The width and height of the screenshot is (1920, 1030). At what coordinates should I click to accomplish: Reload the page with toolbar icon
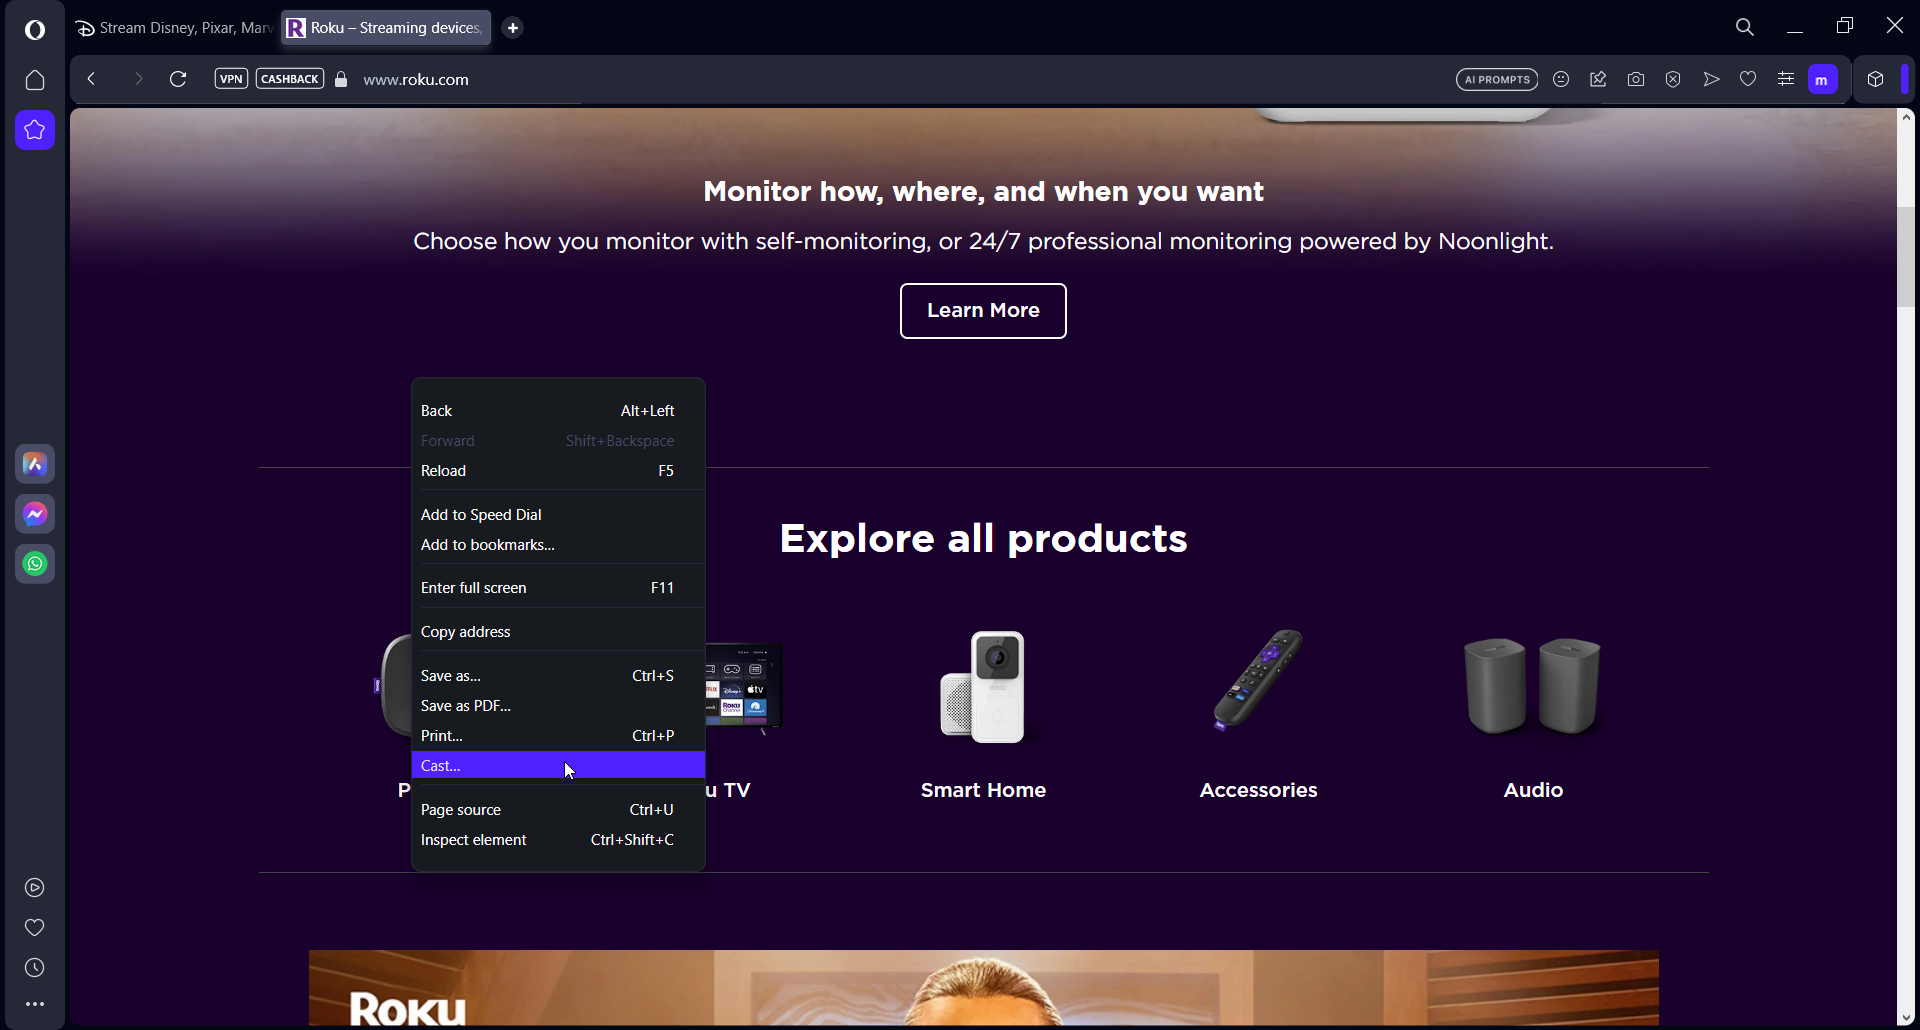(178, 79)
